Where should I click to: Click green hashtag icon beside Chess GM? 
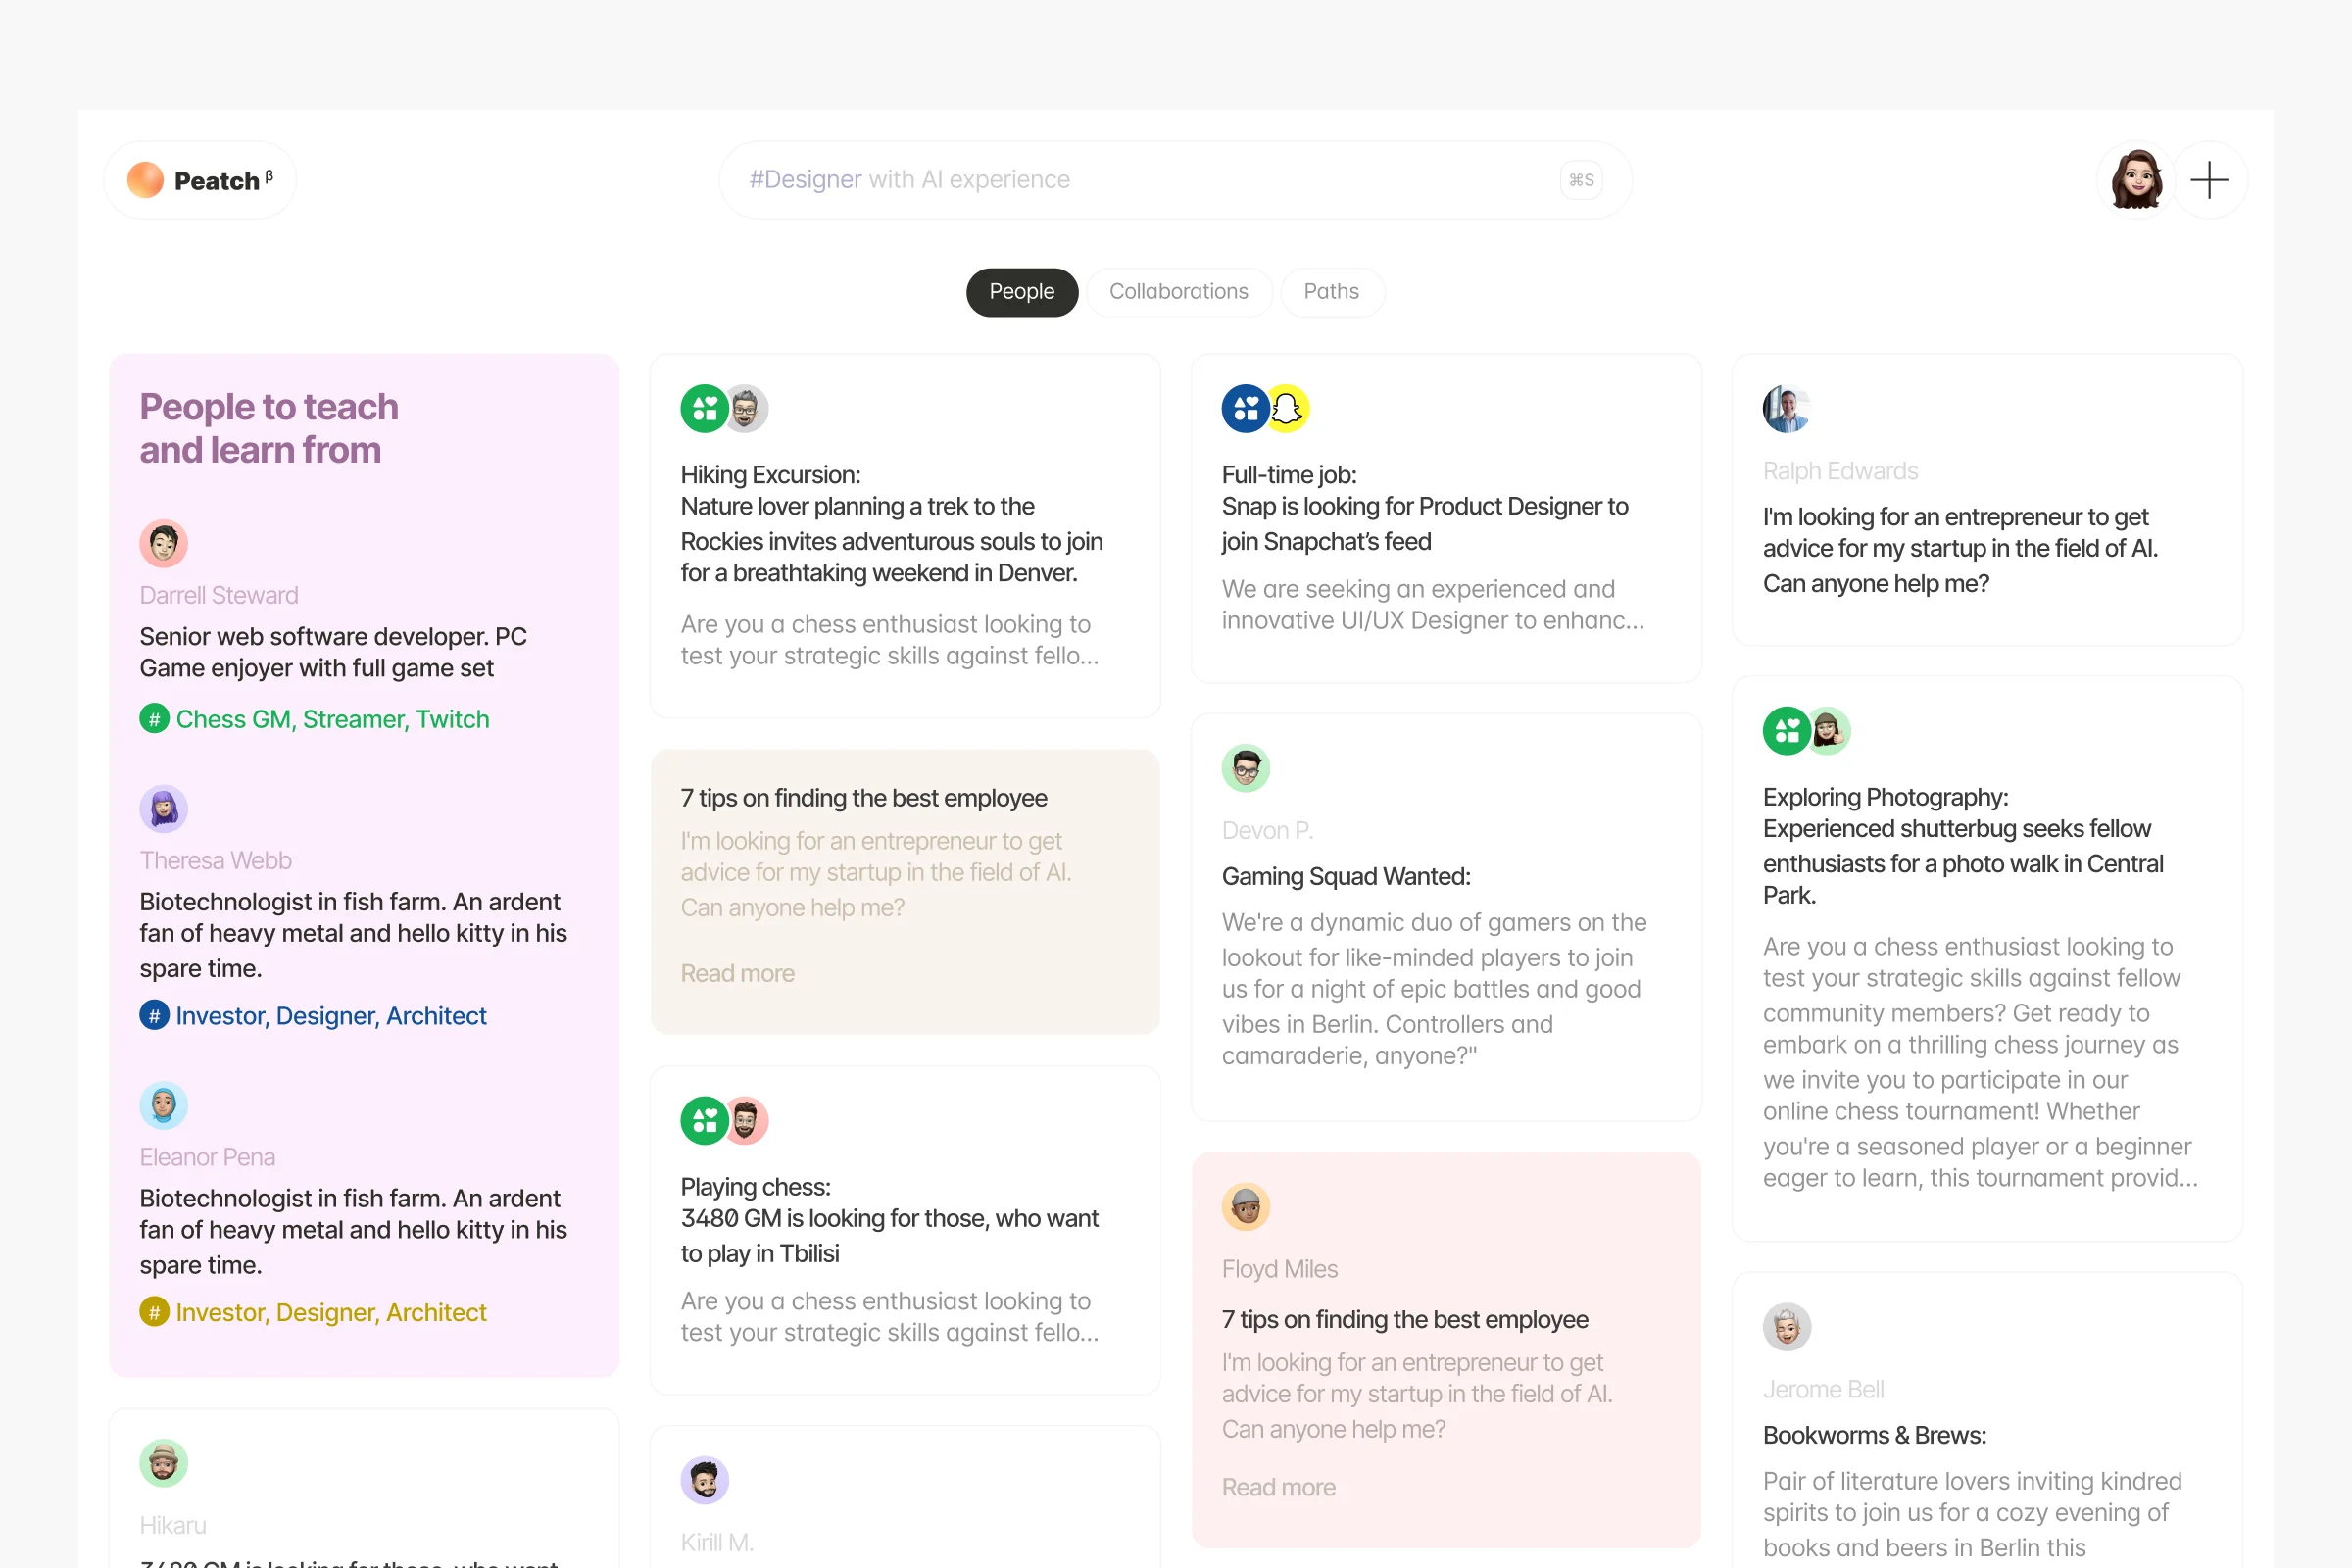154,719
